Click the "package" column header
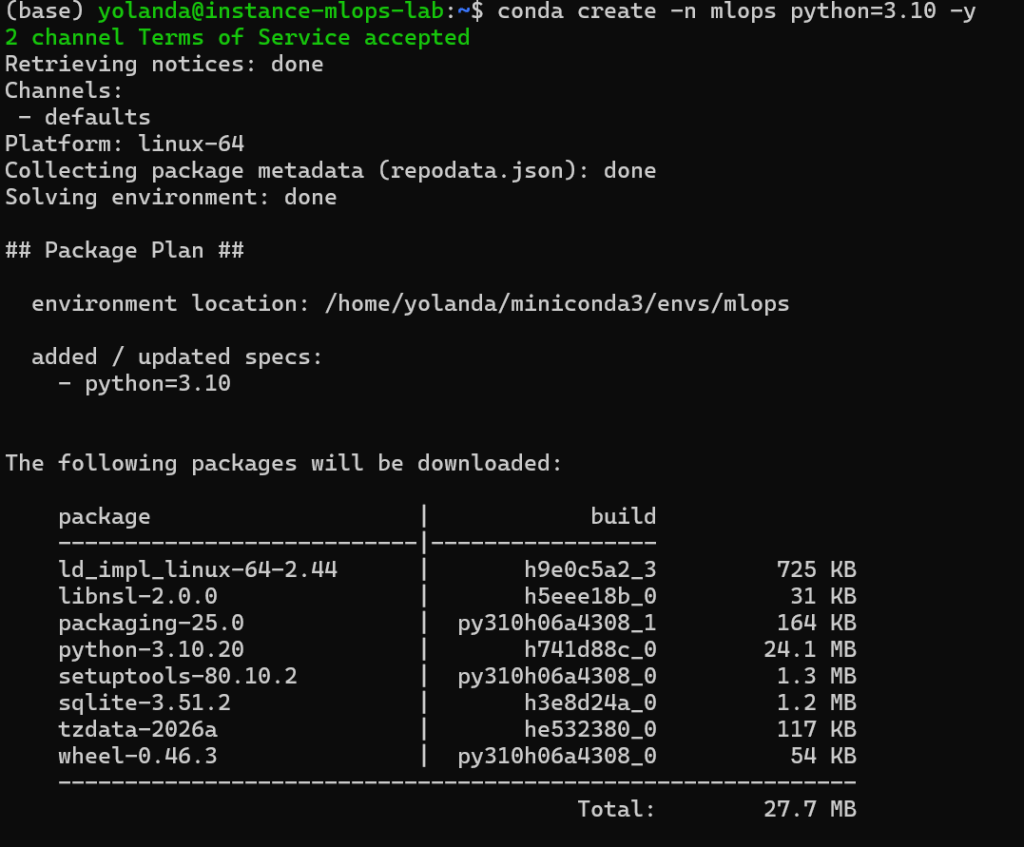Screen dimensions: 1024x847 point(104,516)
